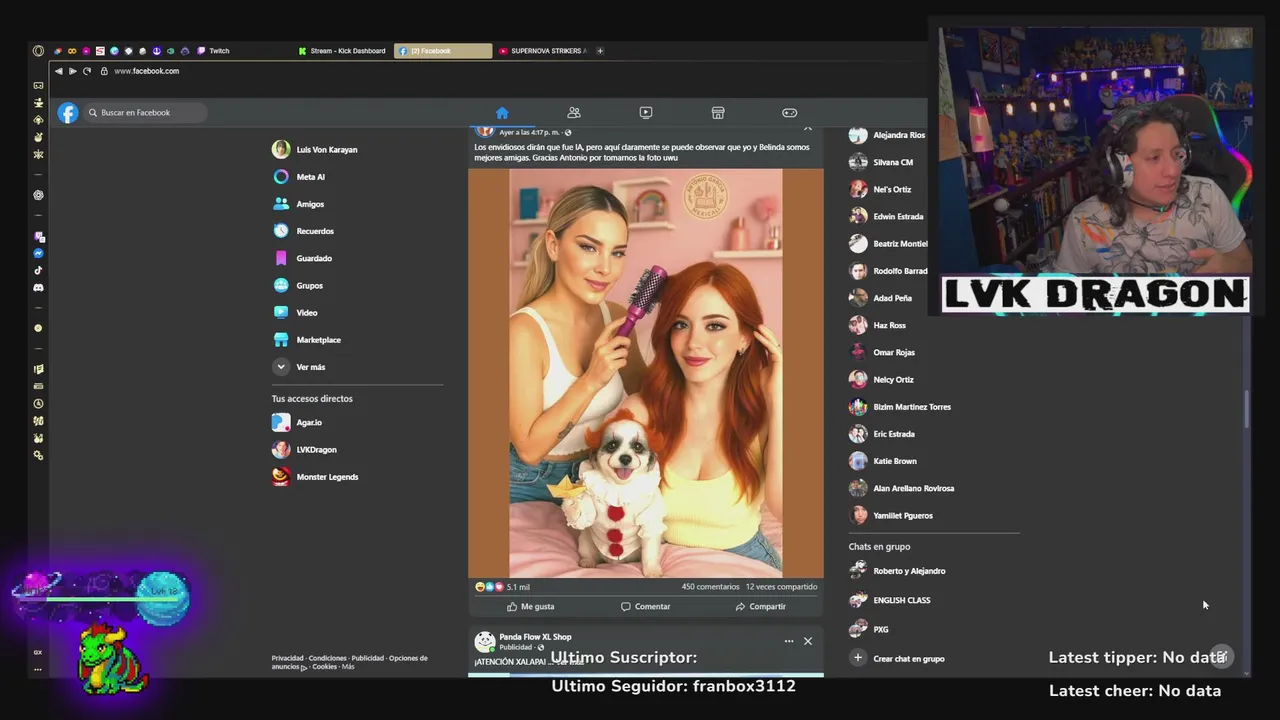The height and width of the screenshot is (720, 1280).
Task: Click the Condiciones footer link
Action: (x=328, y=658)
